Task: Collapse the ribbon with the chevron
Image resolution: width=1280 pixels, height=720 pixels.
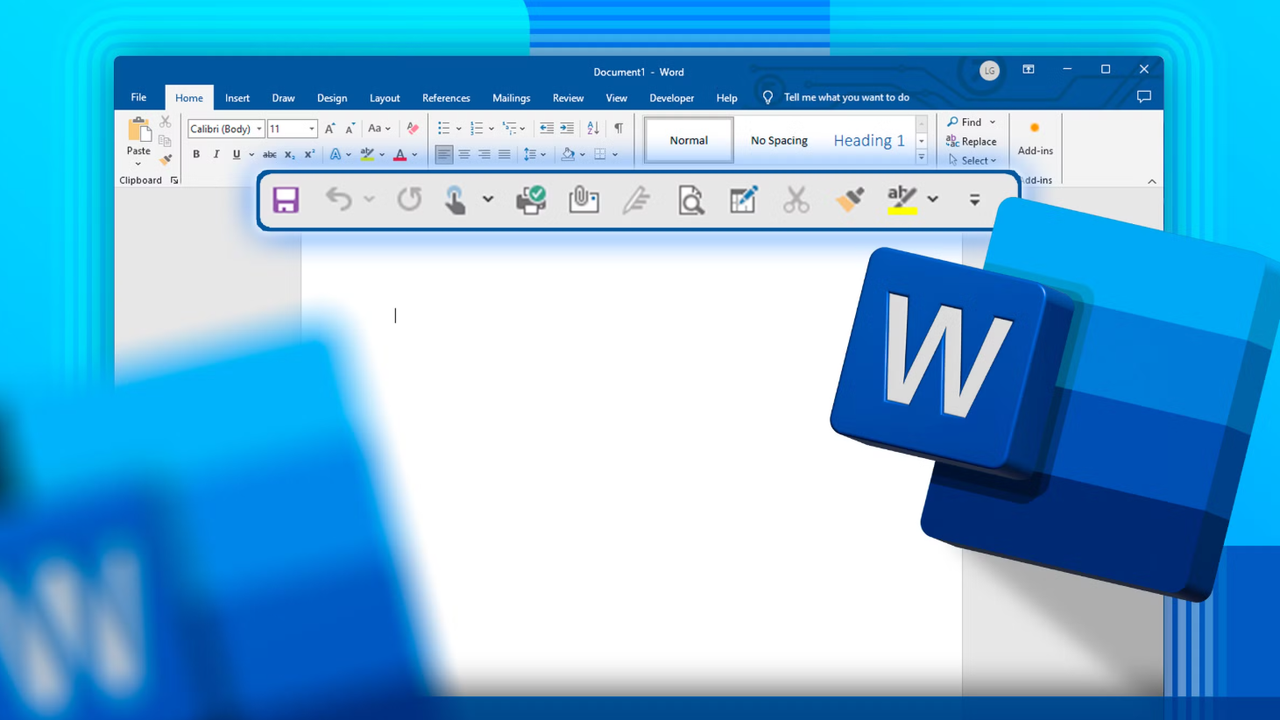Action: pyautogui.click(x=1152, y=181)
